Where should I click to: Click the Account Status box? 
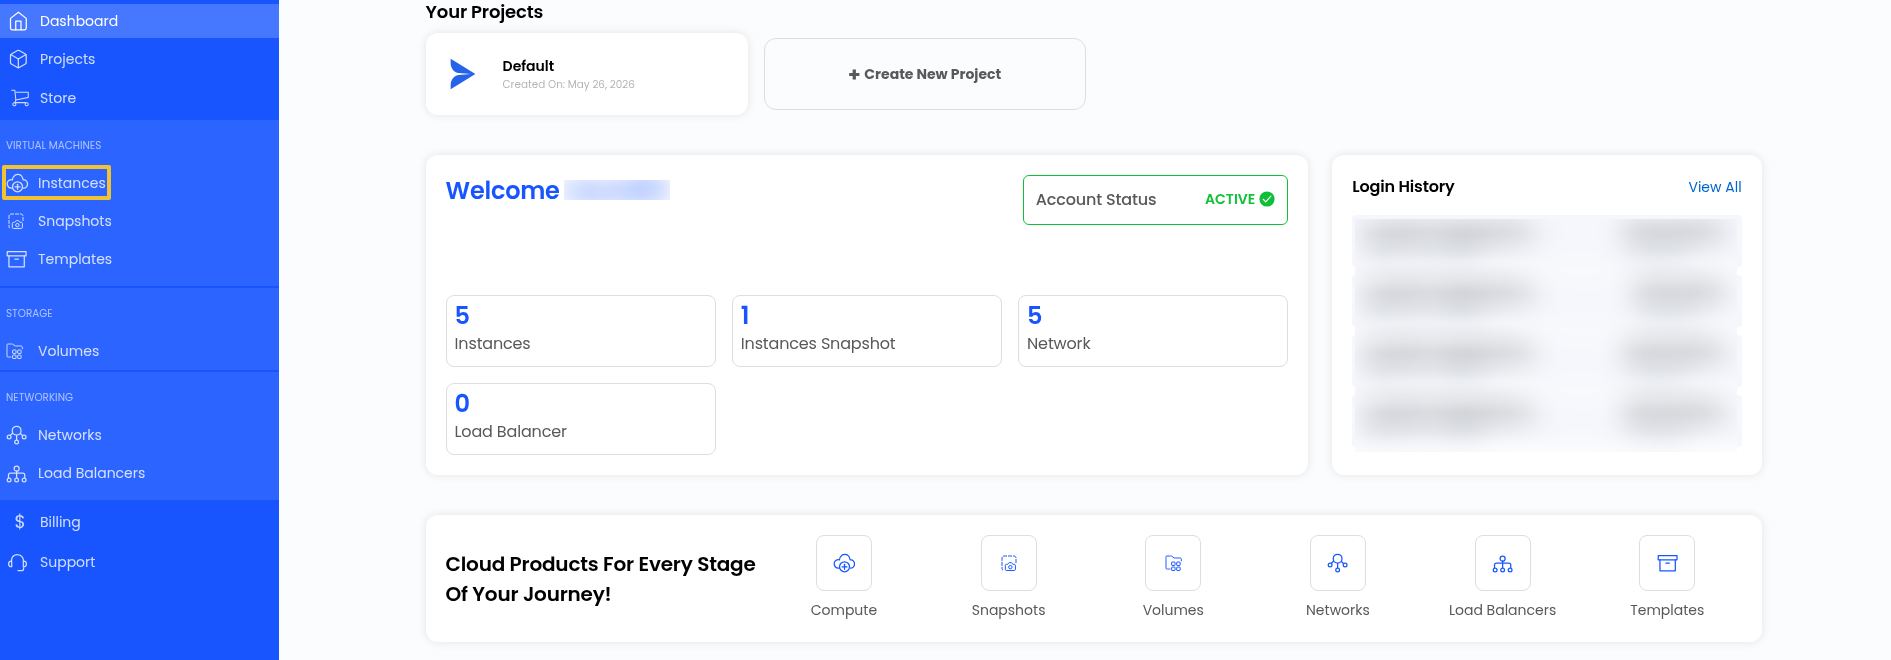pos(1155,200)
